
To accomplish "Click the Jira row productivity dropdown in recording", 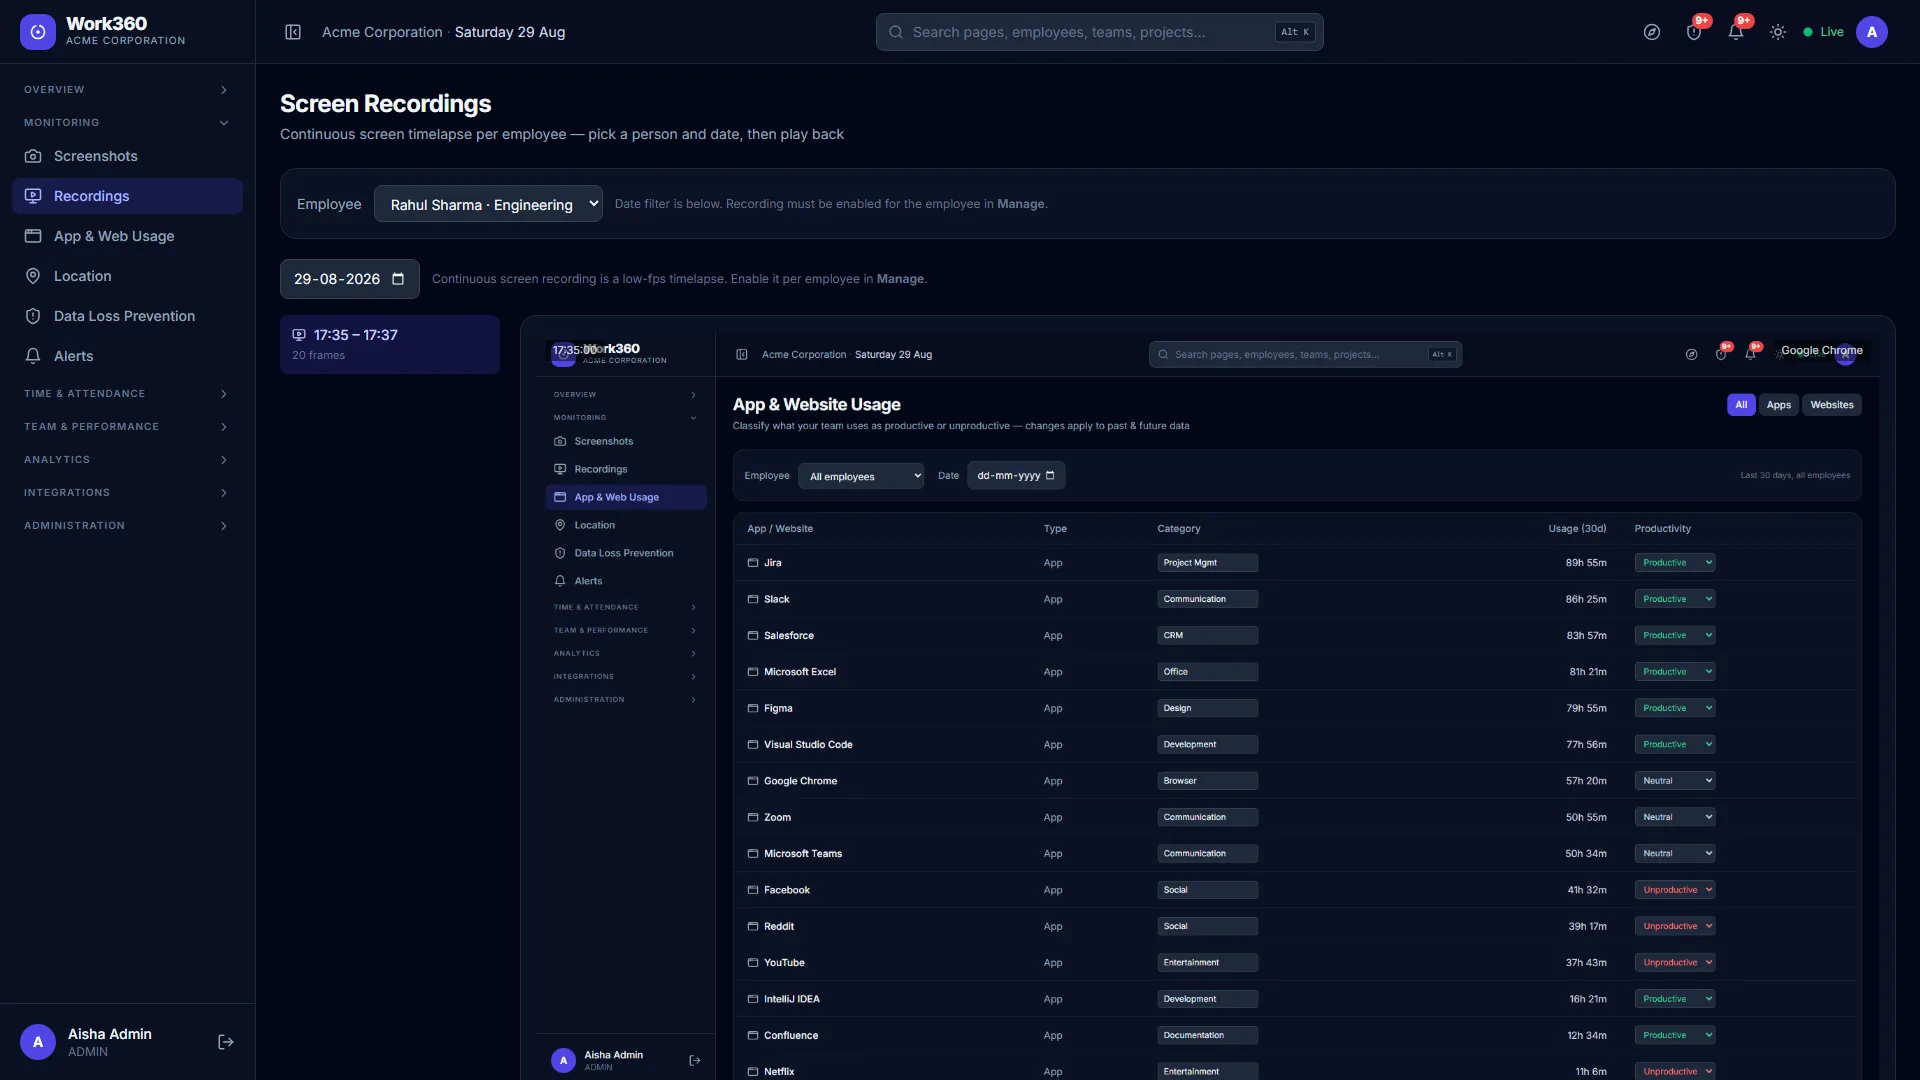I will coord(1675,563).
